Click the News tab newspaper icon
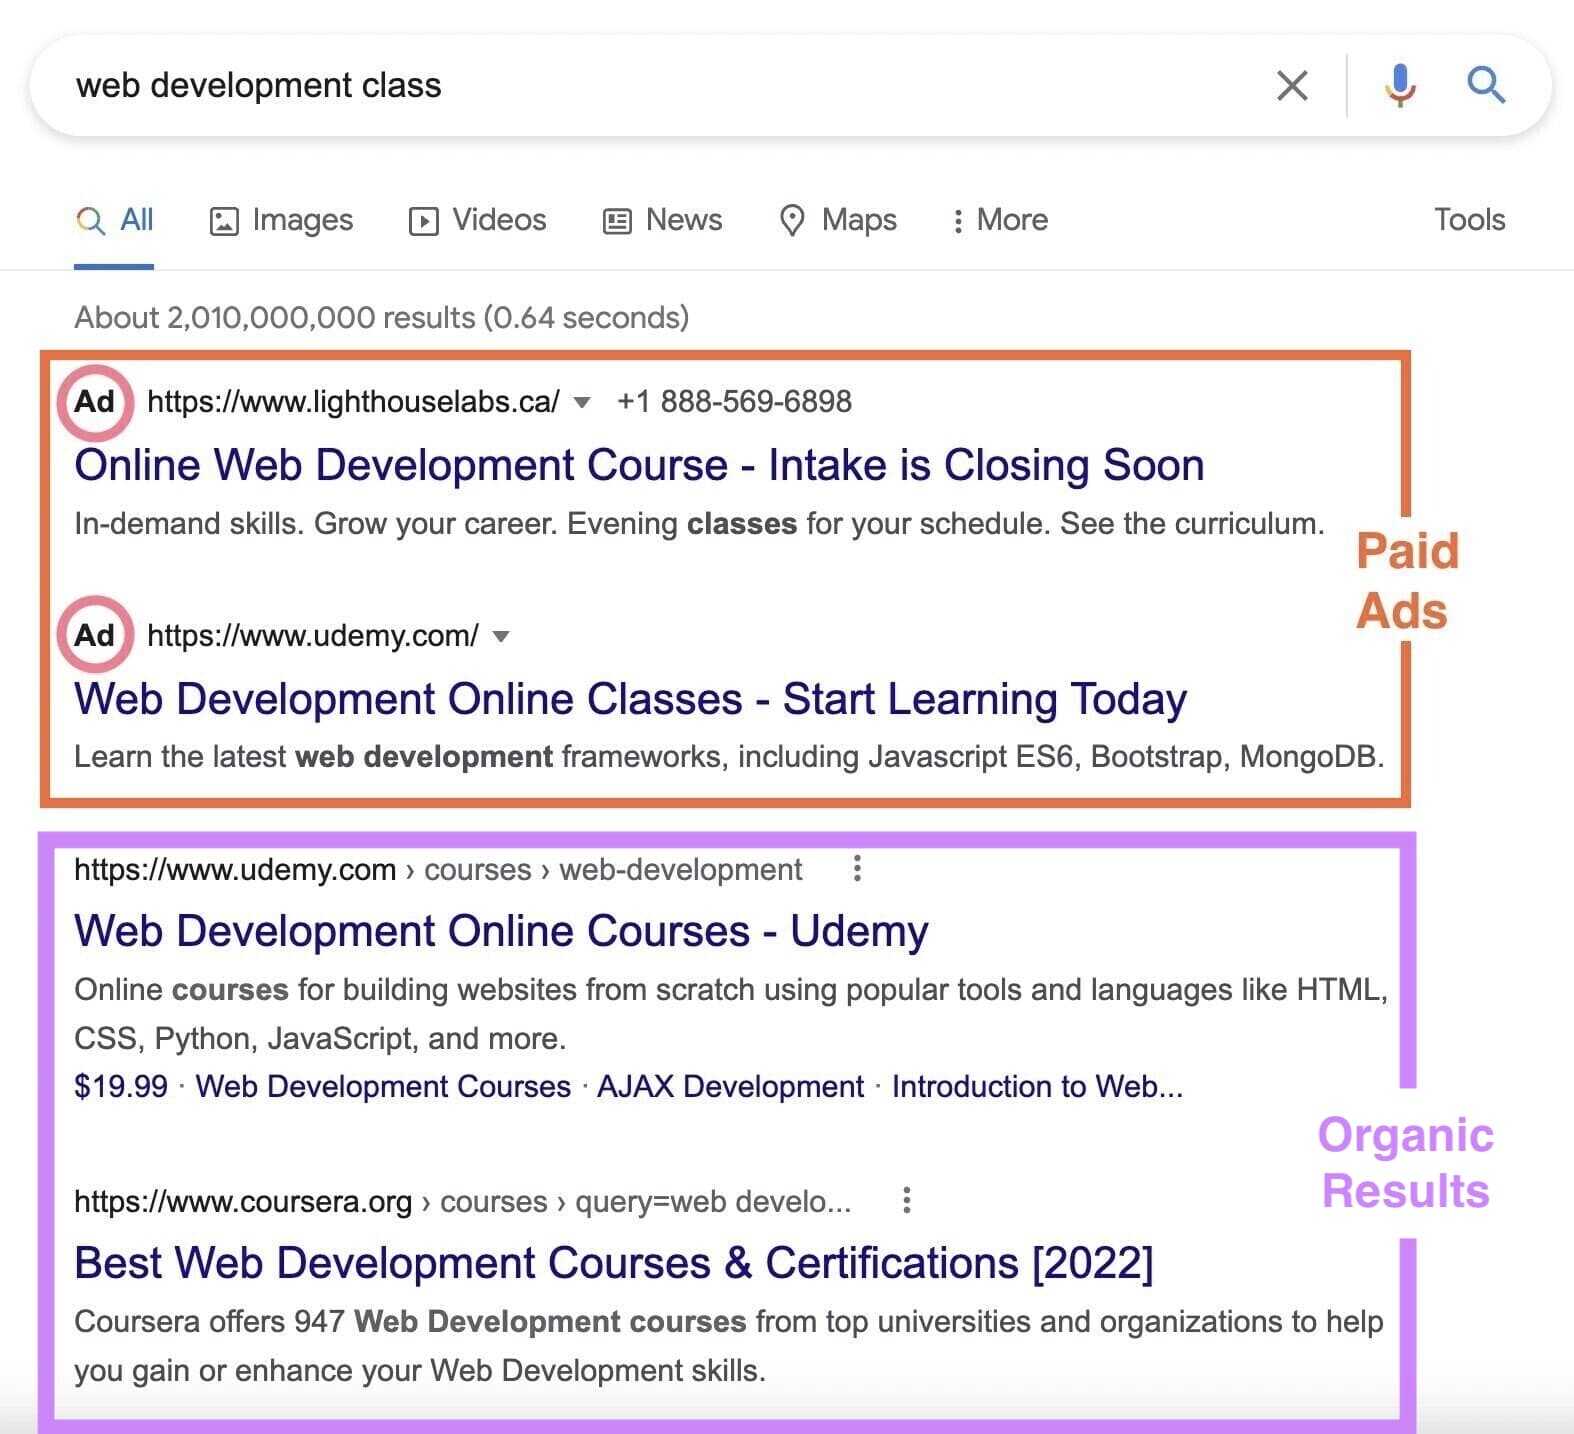Screen dimensions: 1574x1434 [617, 221]
